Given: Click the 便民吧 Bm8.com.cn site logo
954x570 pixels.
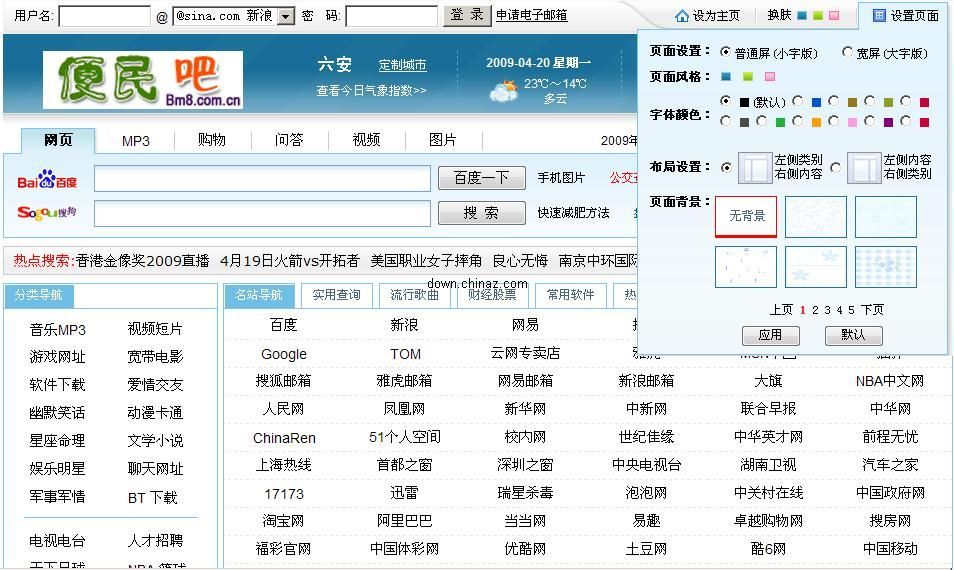Looking at the screenshot, I should [143, 80].
